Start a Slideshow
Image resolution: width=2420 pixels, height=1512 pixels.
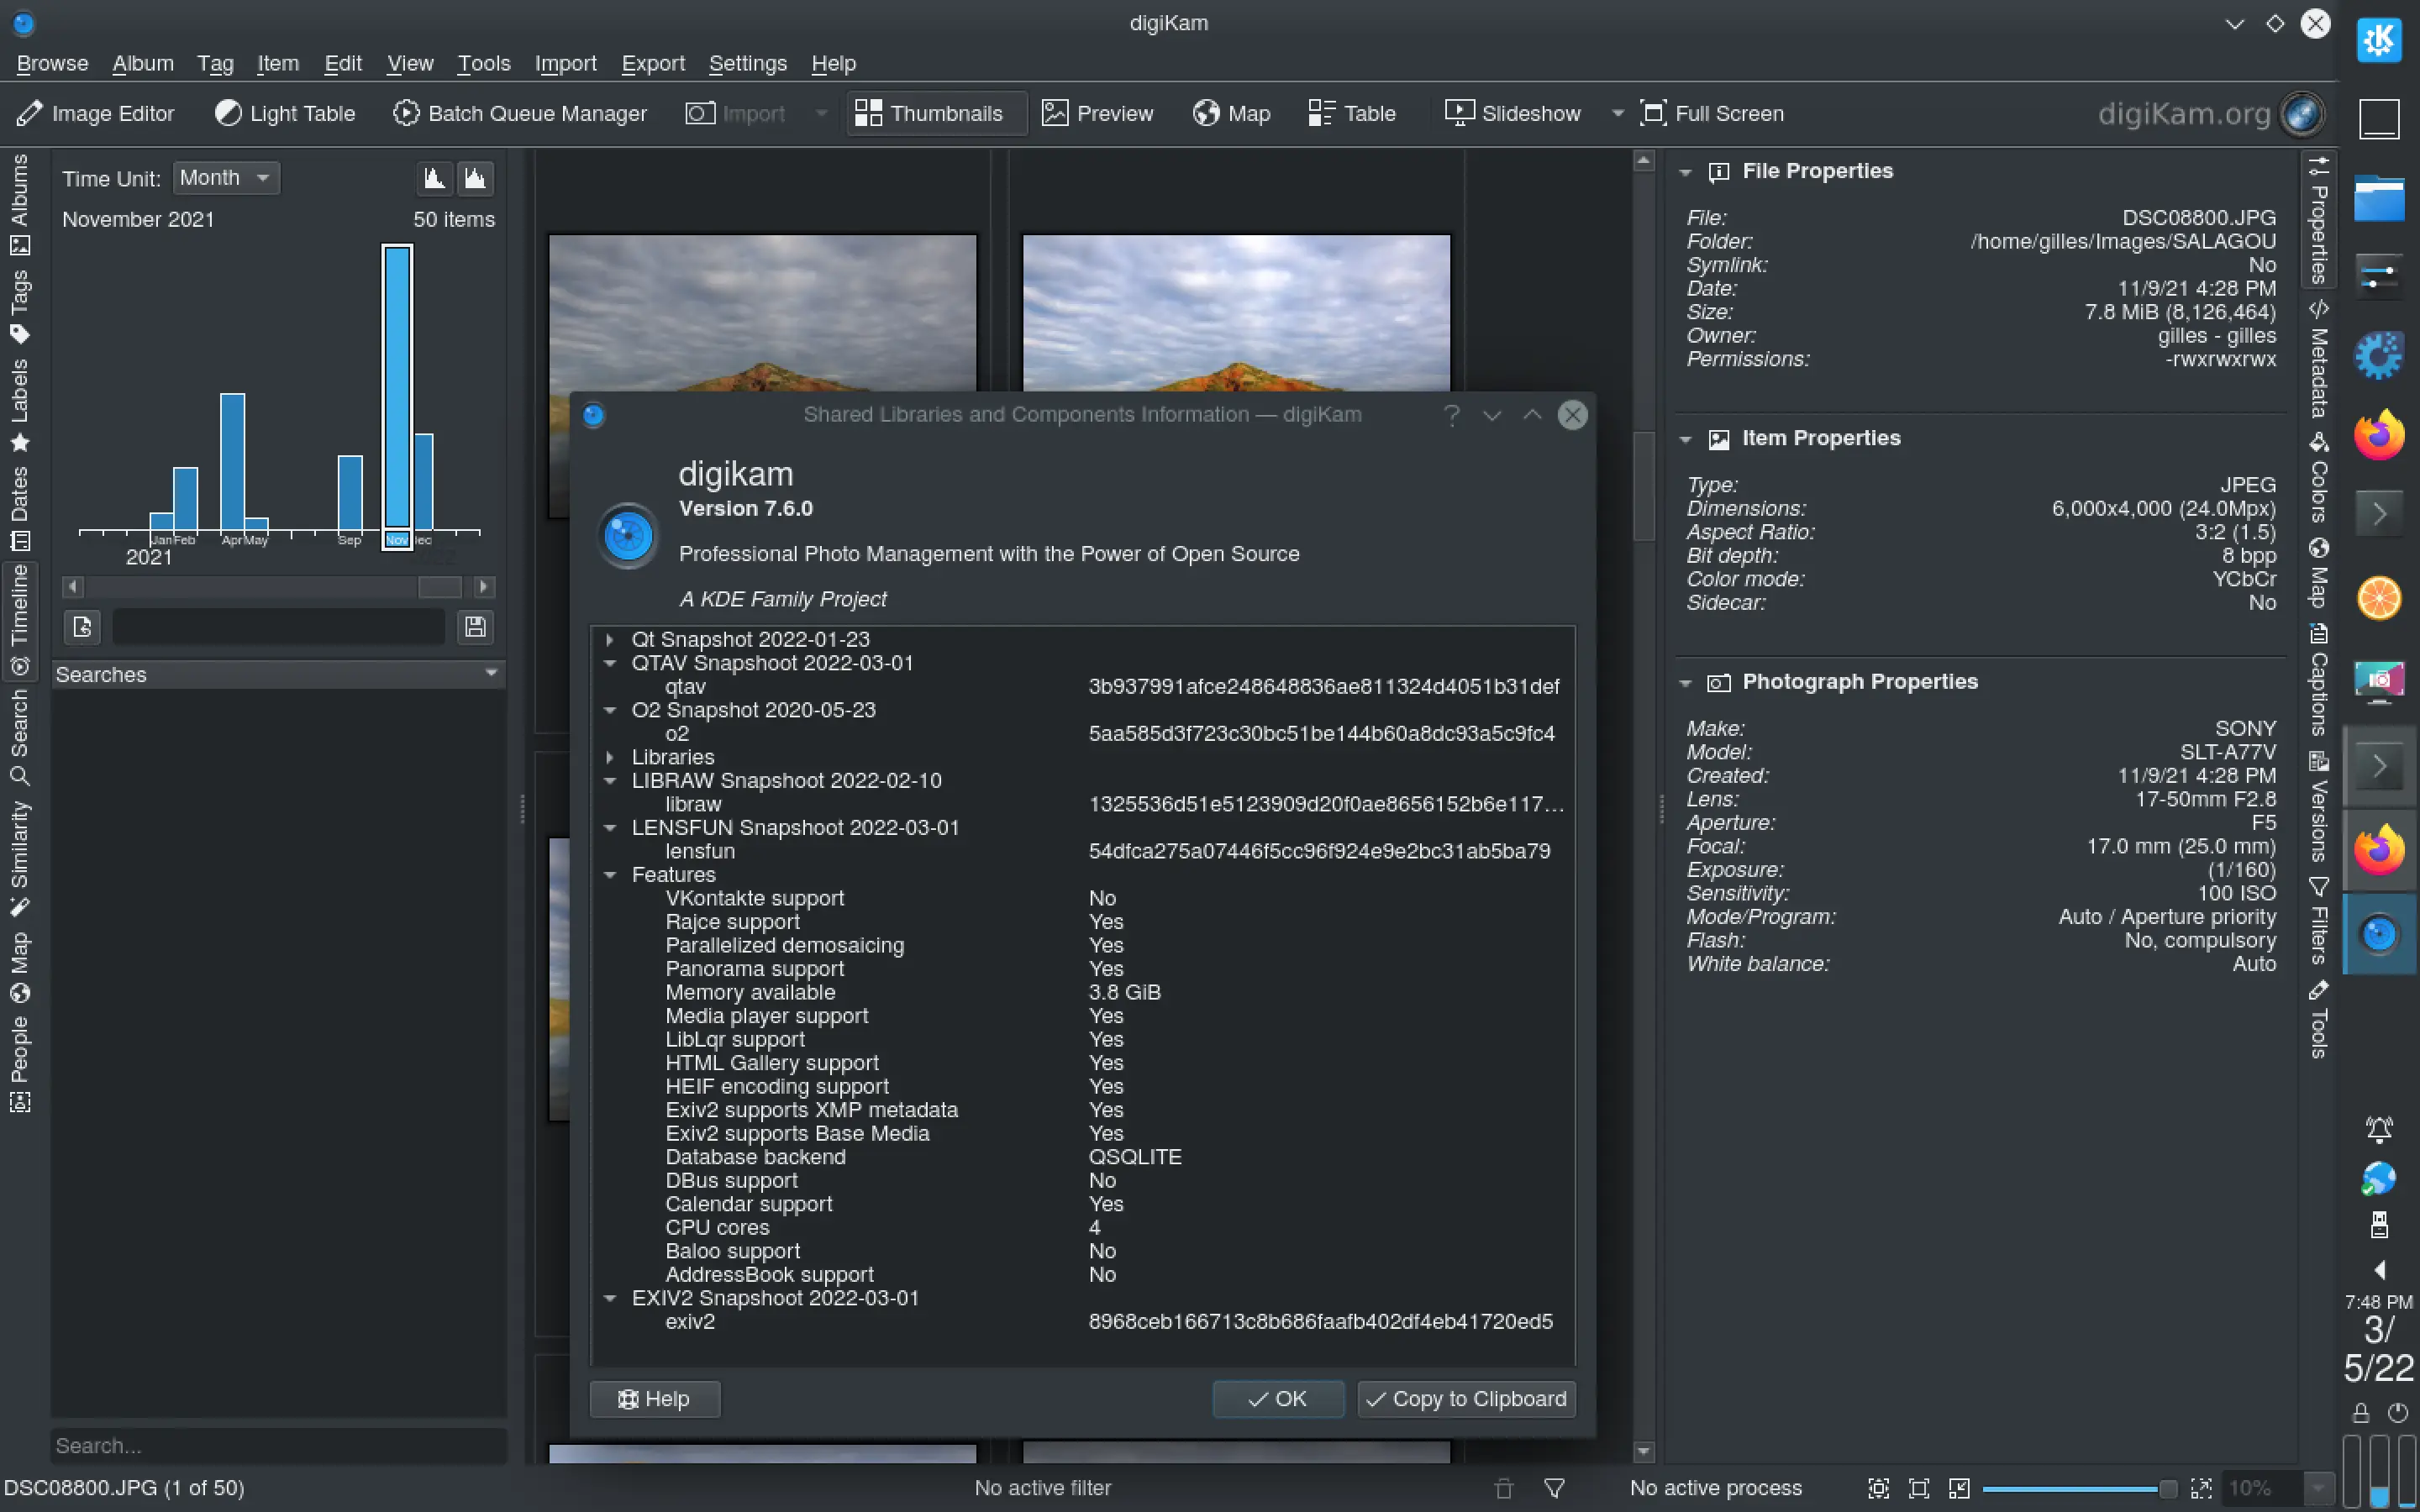point(1511,113)
